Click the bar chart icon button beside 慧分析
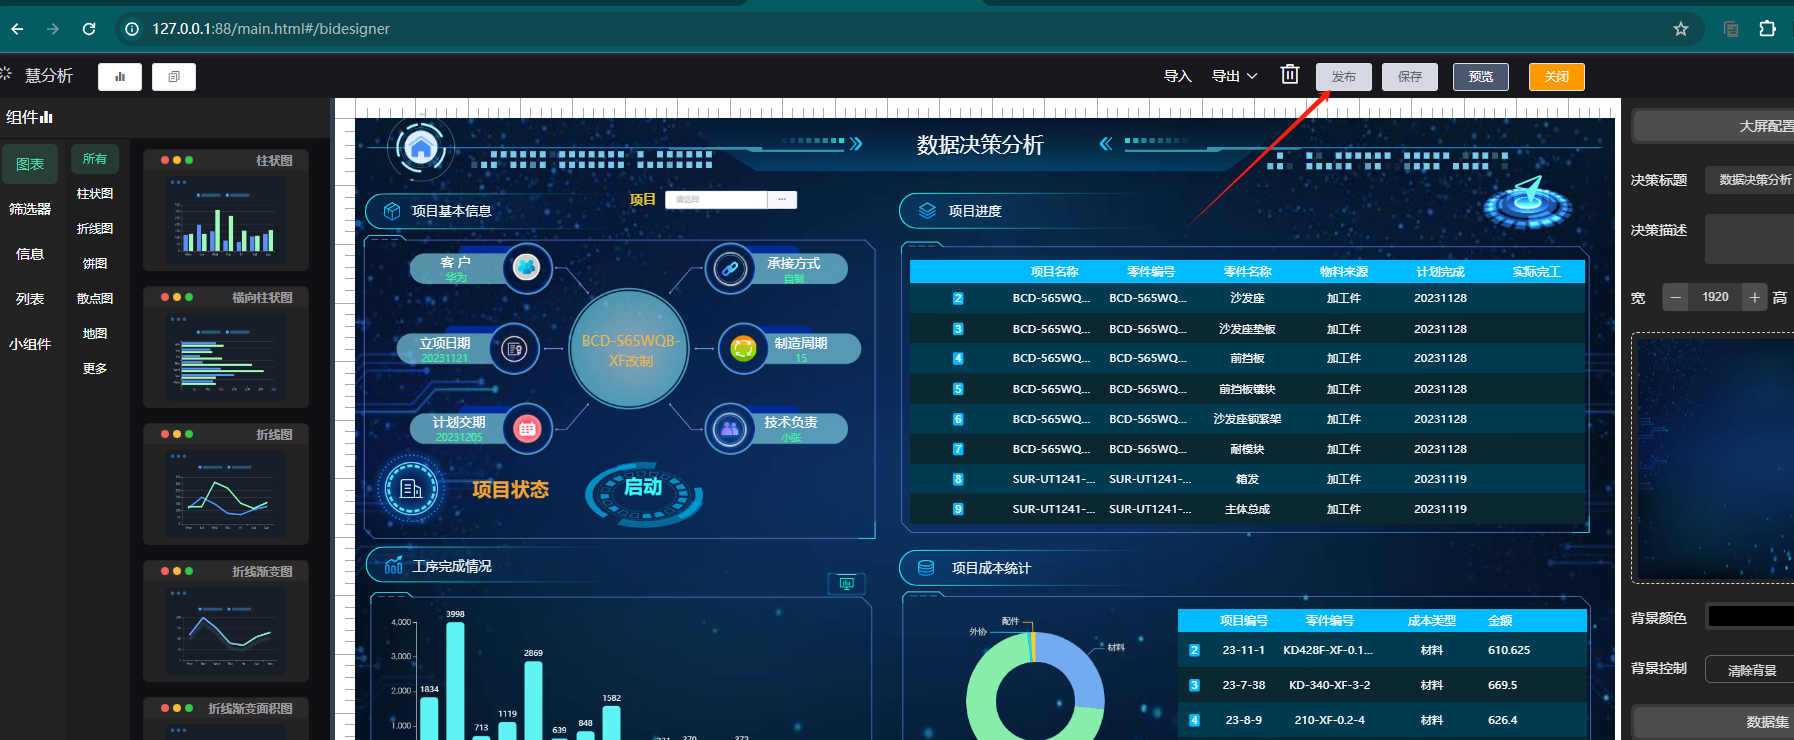Viewport: 1794px width, 740px height. coord(120,77)
